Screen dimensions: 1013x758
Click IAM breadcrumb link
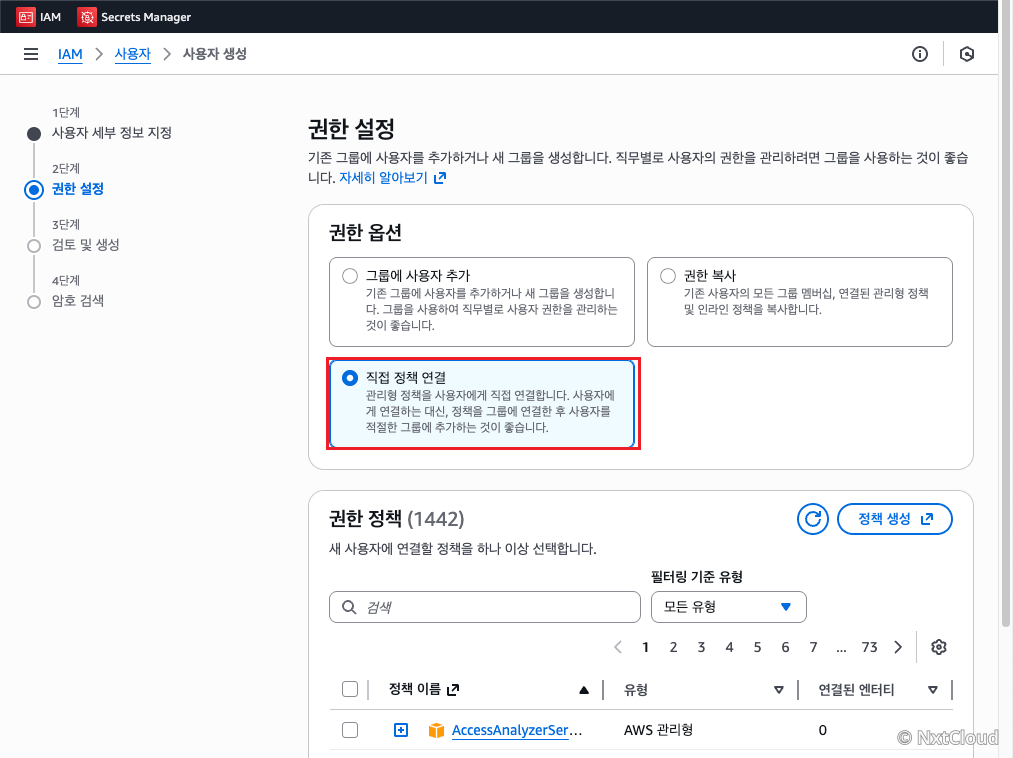pos(70,54)
